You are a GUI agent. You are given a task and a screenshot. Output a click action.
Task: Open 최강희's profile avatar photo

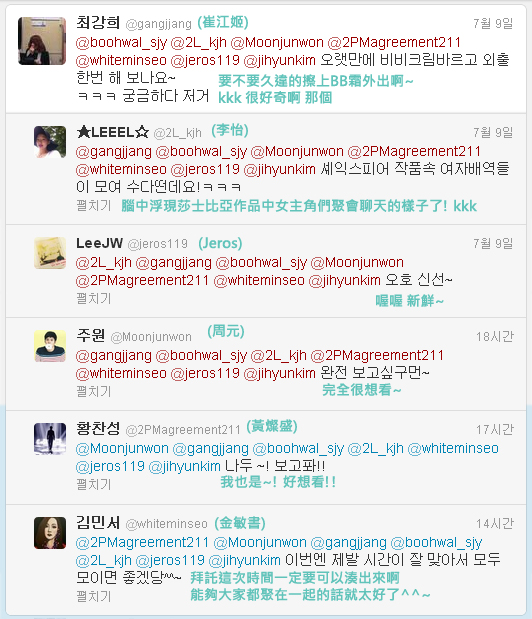click(42, 41)
